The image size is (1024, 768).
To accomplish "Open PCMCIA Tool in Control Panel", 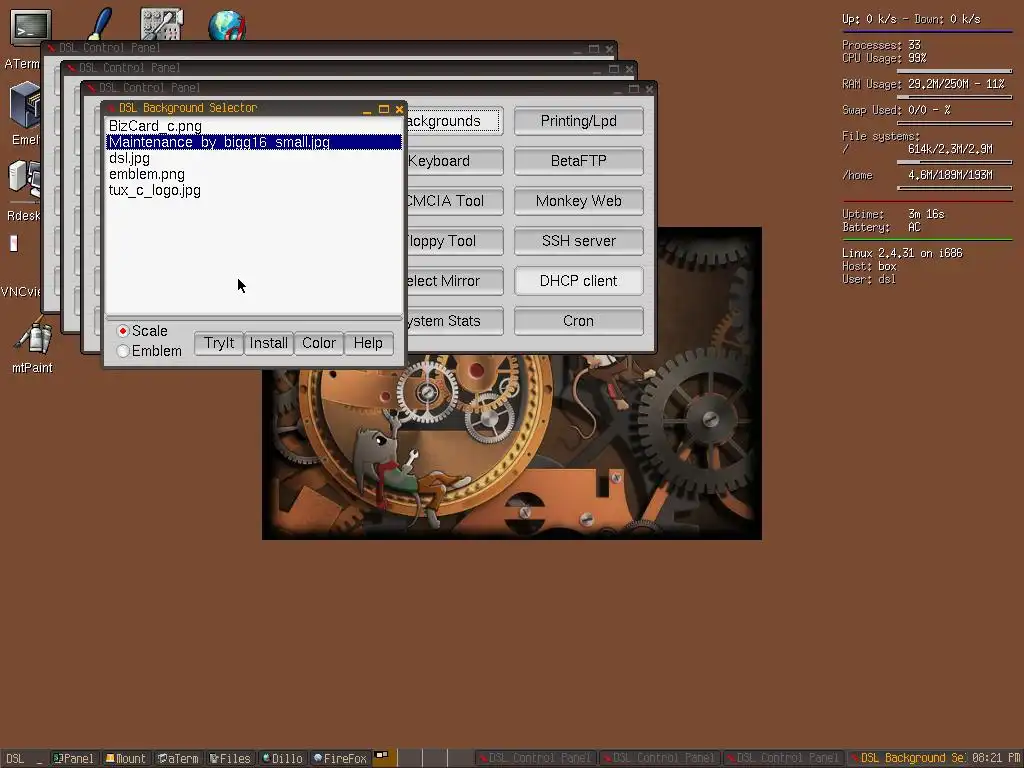I will point(455,200).
